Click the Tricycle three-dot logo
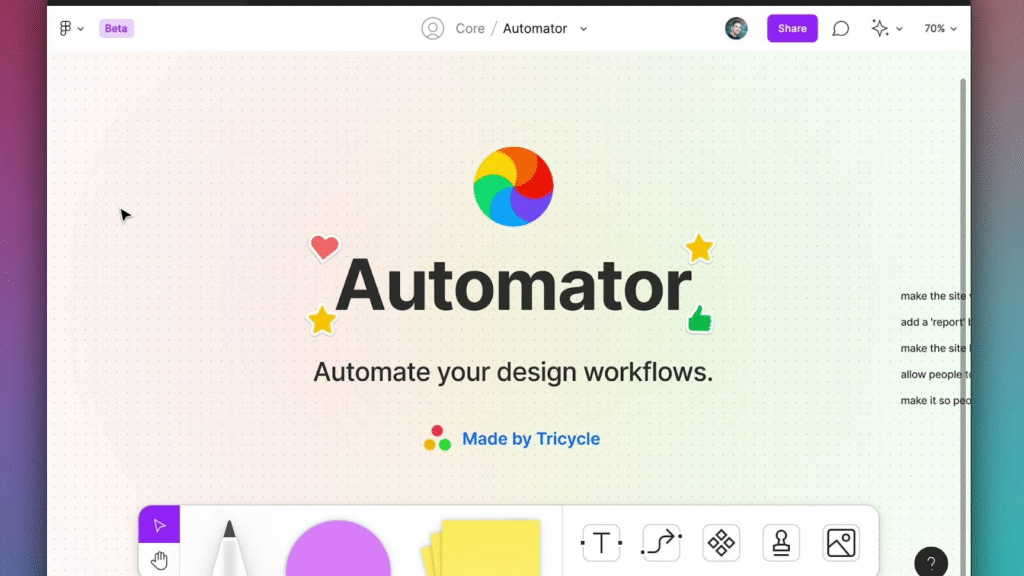1024x576 pixels. (x=437, y=438)
